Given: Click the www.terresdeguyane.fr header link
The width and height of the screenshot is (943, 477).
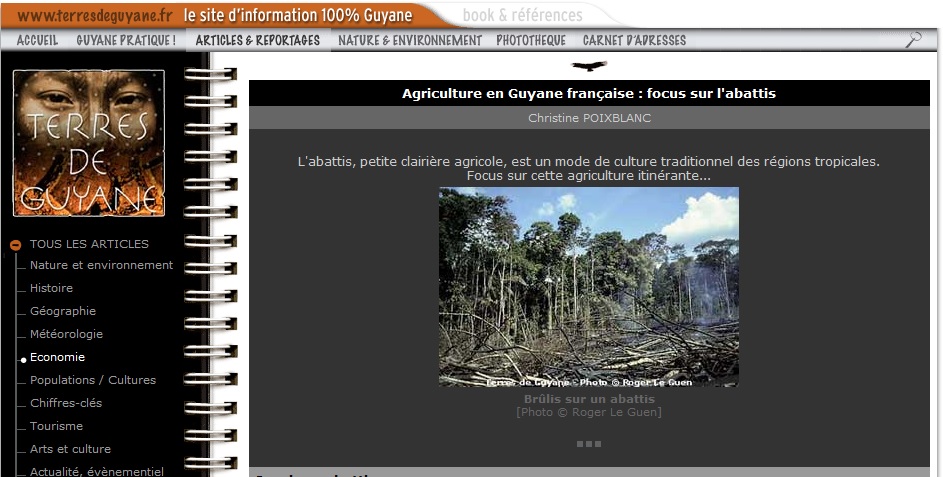Looking at the screenshot, I should [x=96, y=16].
